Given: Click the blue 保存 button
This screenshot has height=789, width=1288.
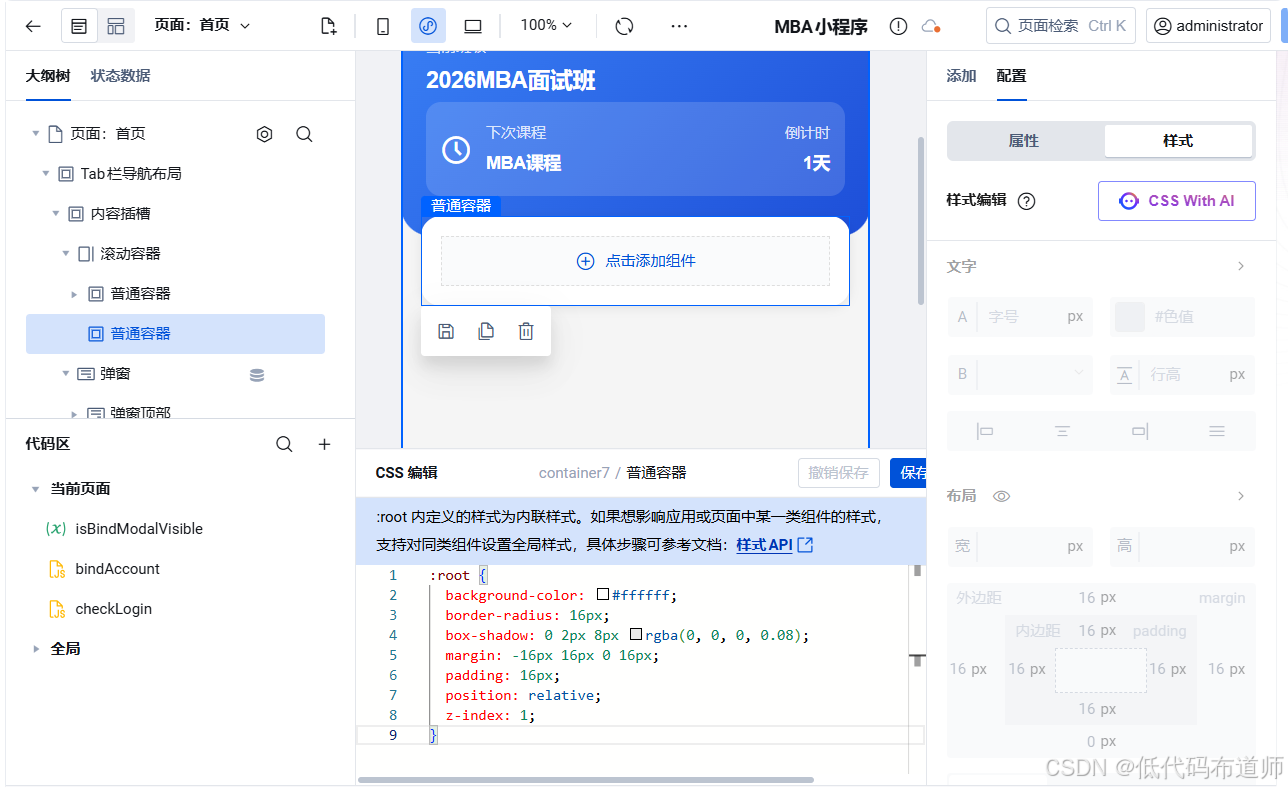Looking at the screenshot, I should 908,473.
